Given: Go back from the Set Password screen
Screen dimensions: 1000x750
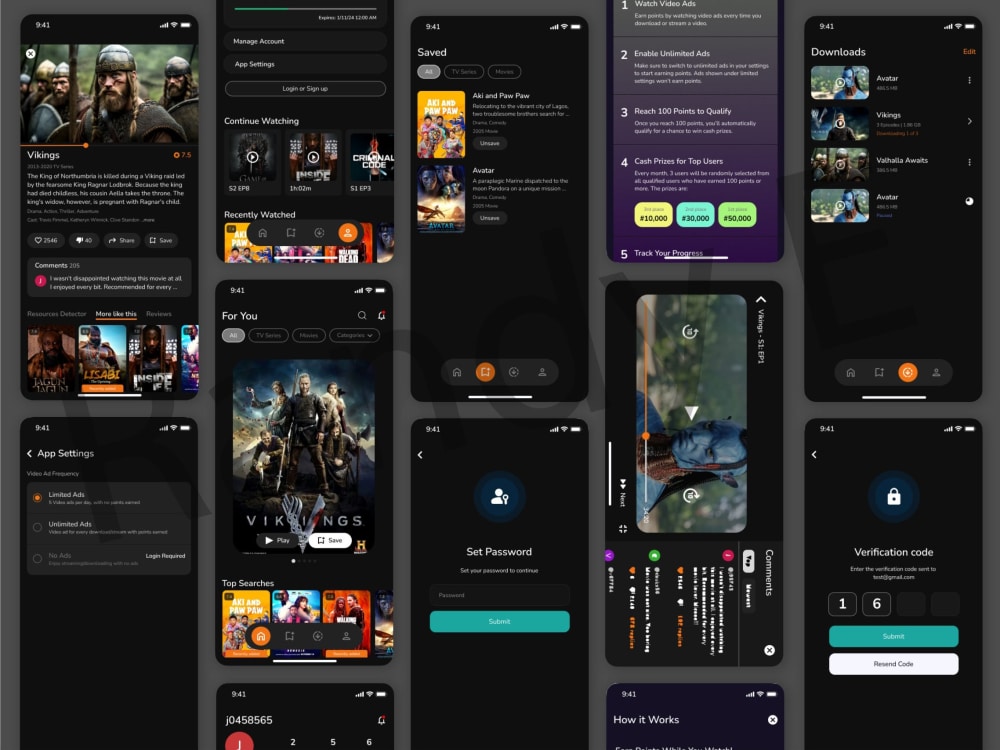Looking at the screenshot, I should pyautogui.click(x=420, y=455).
